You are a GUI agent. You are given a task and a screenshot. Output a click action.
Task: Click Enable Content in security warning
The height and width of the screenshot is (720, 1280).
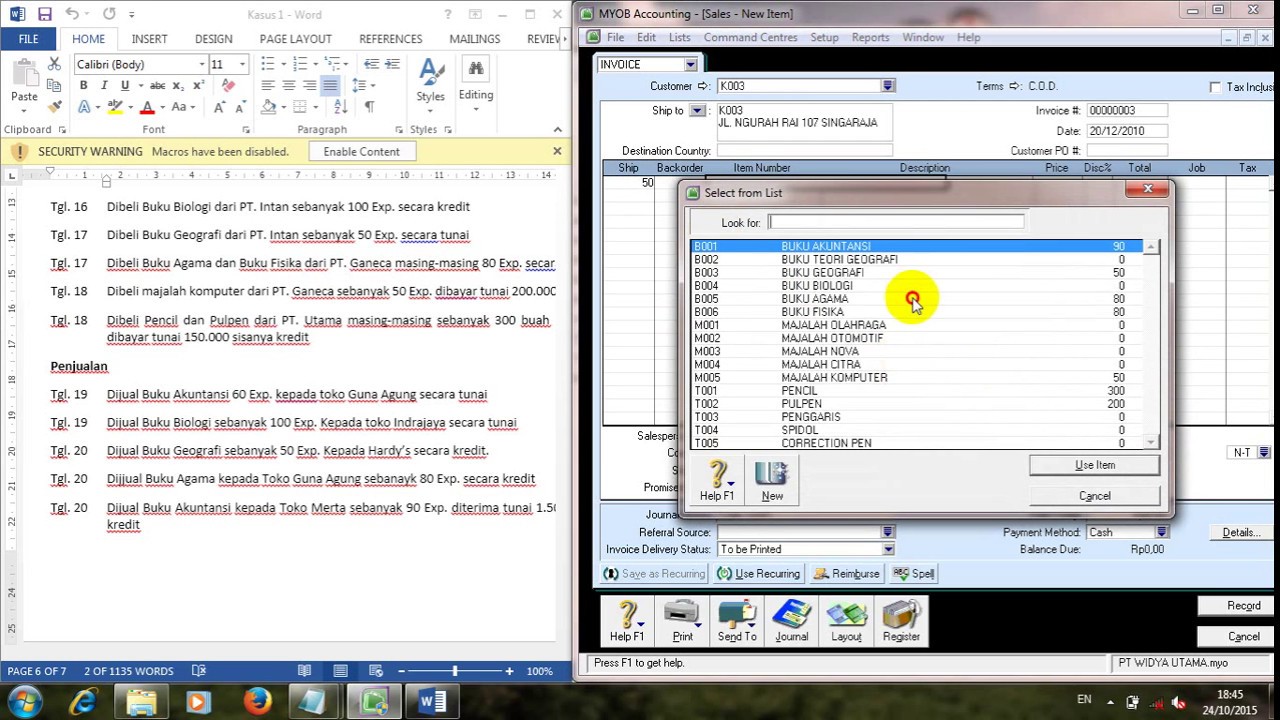pos(361,151)
